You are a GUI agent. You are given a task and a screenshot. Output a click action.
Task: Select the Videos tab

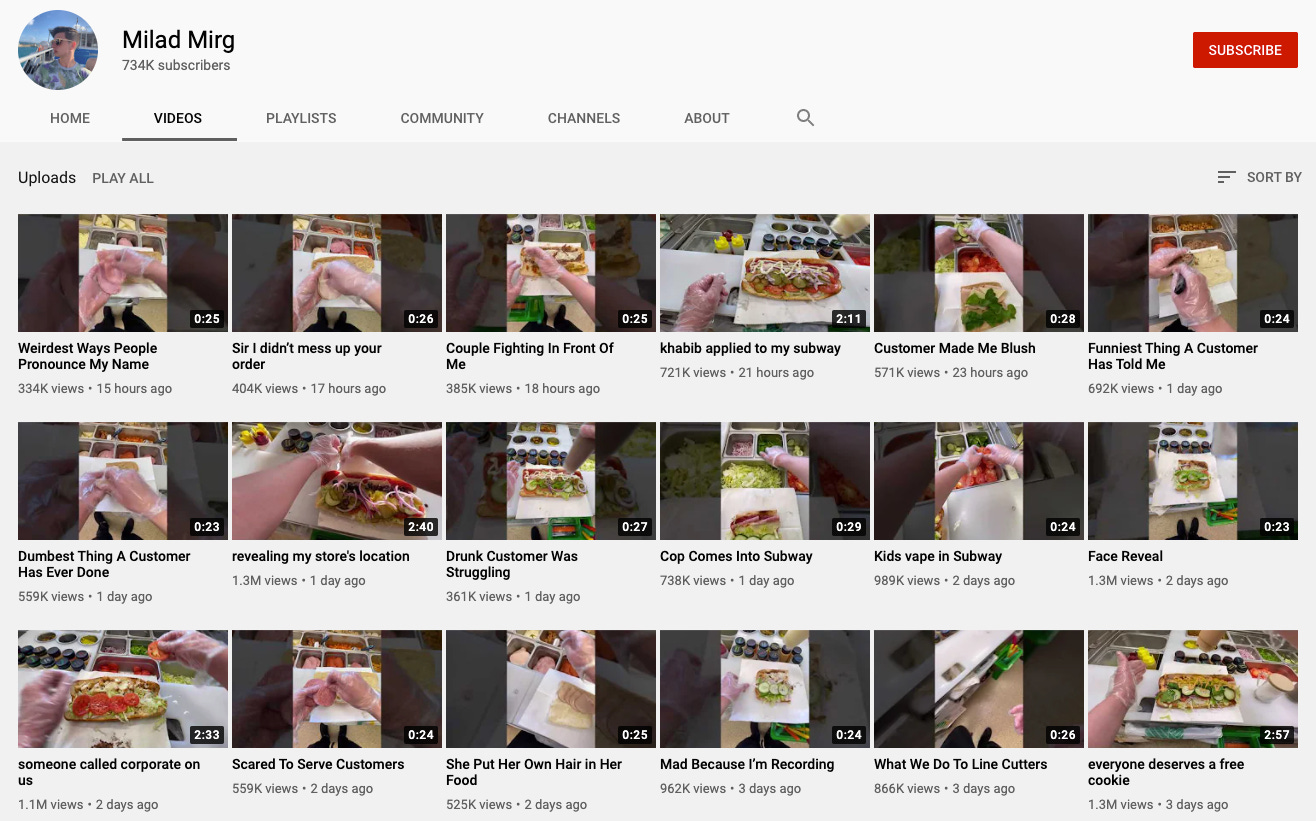[x=178, y=118]
